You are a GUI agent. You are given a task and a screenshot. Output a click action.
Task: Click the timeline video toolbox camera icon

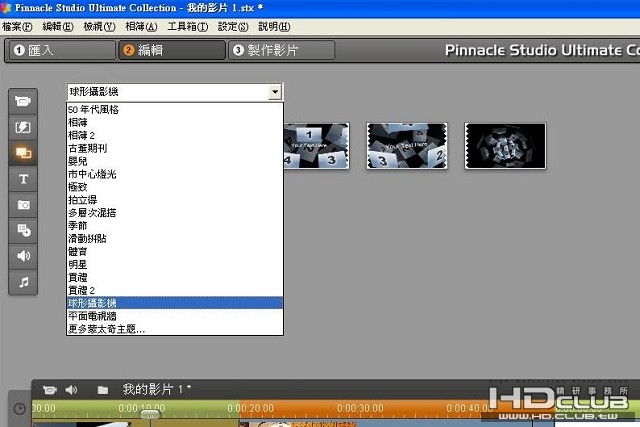50,390
